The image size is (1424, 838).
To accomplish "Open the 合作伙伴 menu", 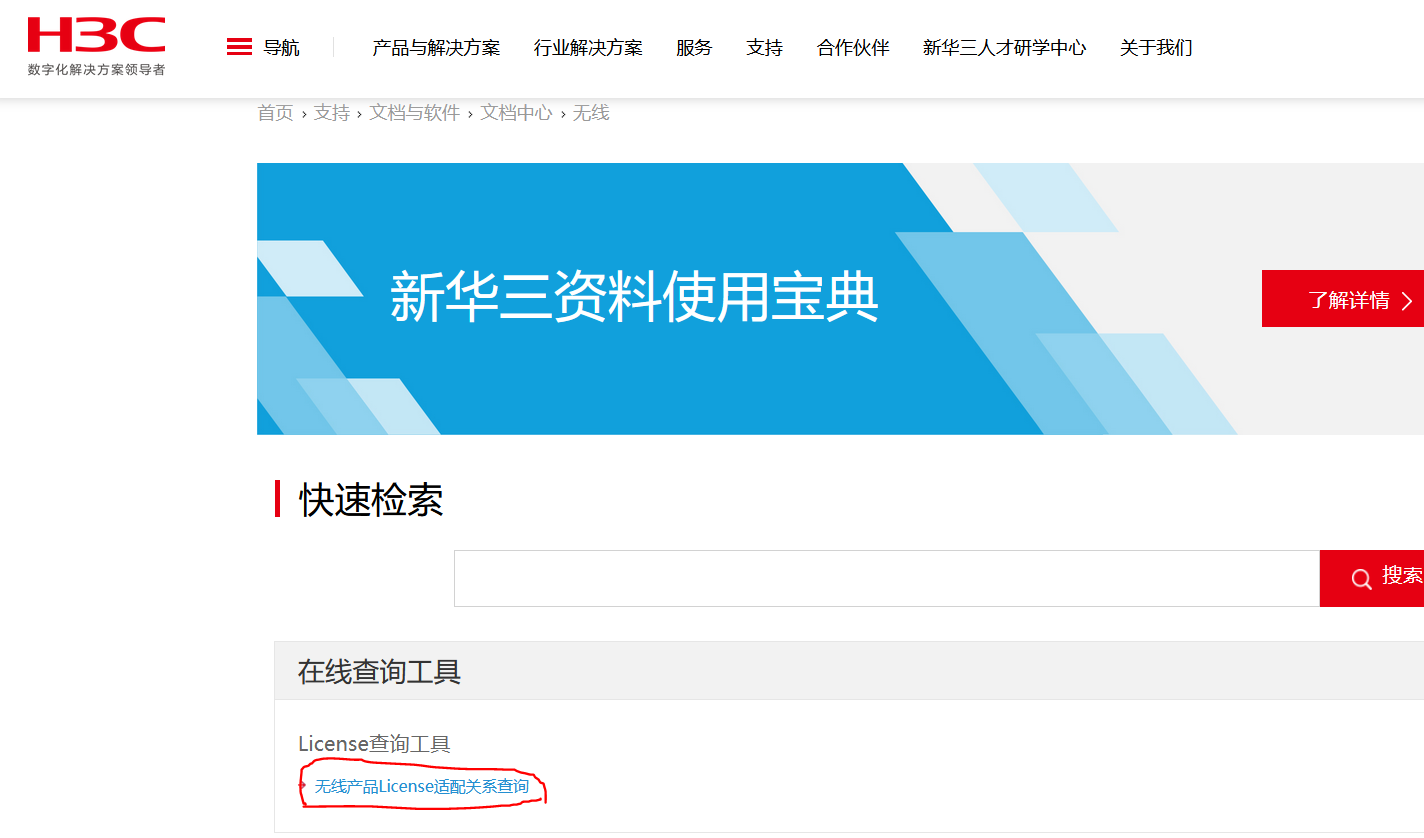I will tap(853, 47).
